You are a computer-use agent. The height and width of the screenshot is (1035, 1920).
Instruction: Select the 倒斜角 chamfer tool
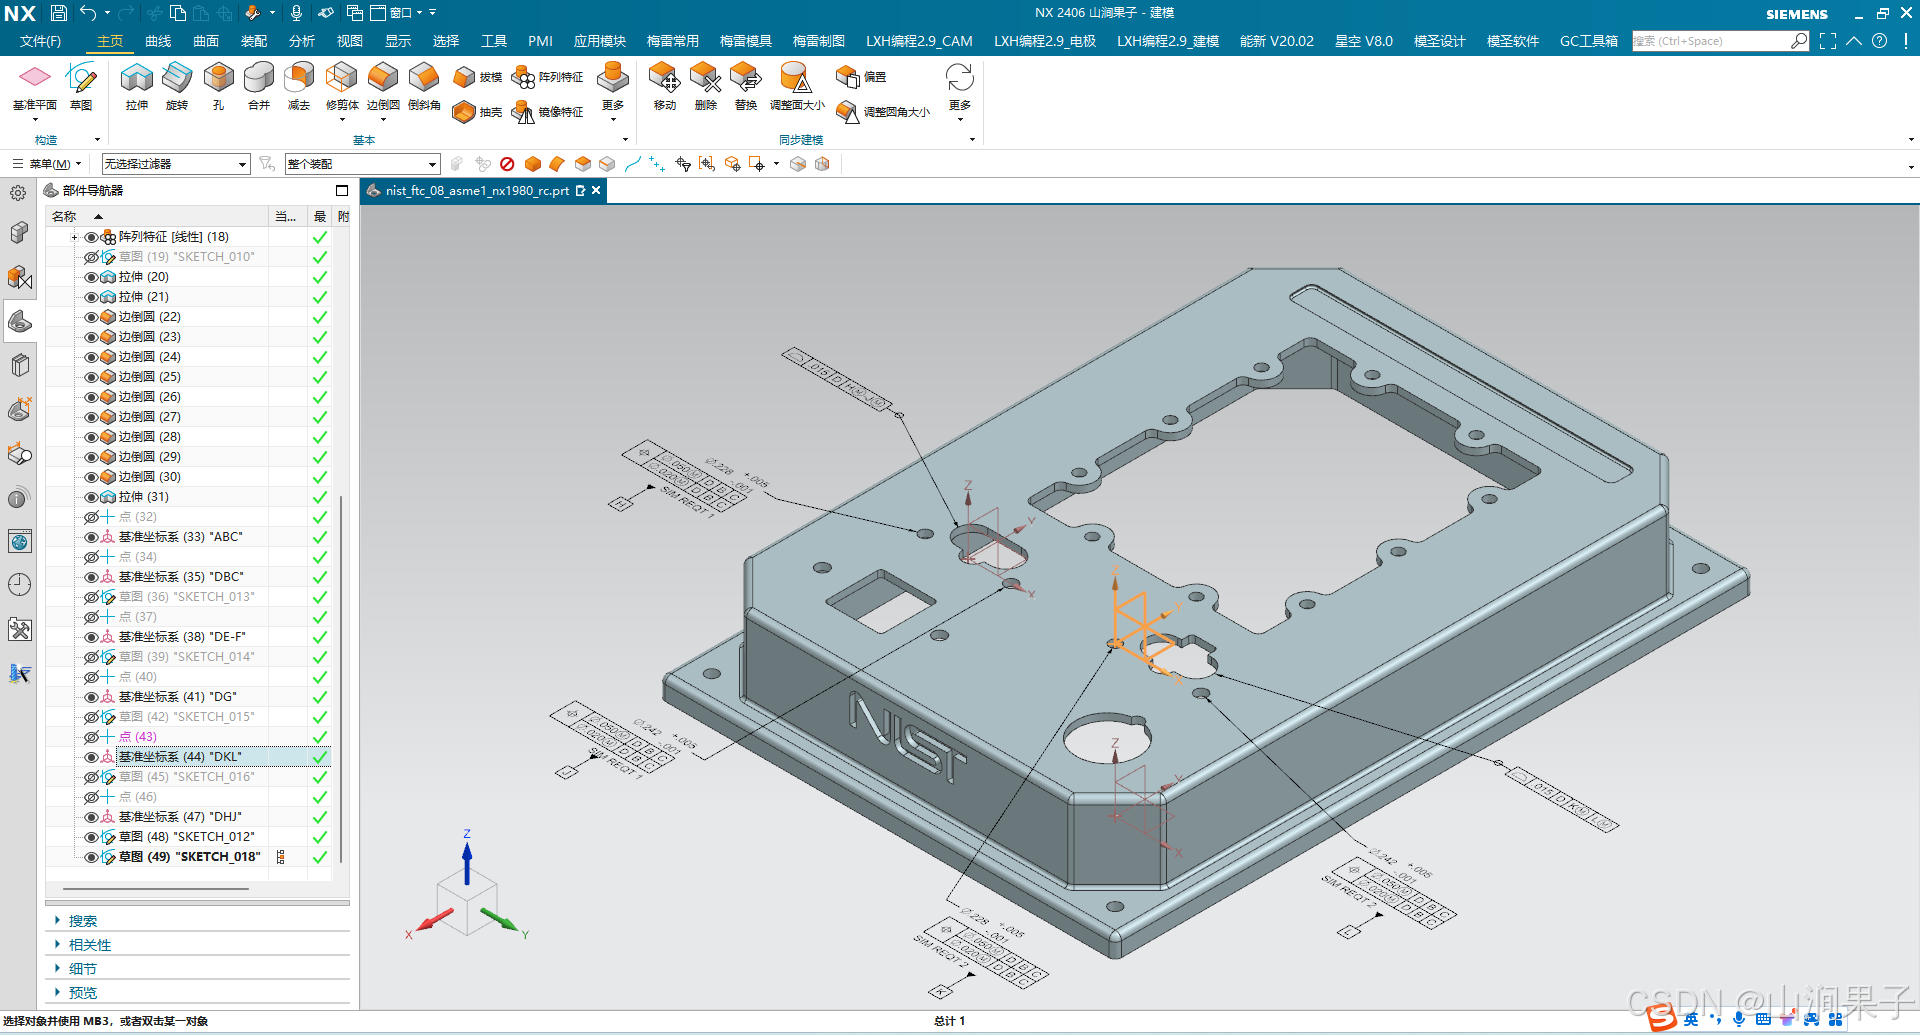[x=424, y=87]
